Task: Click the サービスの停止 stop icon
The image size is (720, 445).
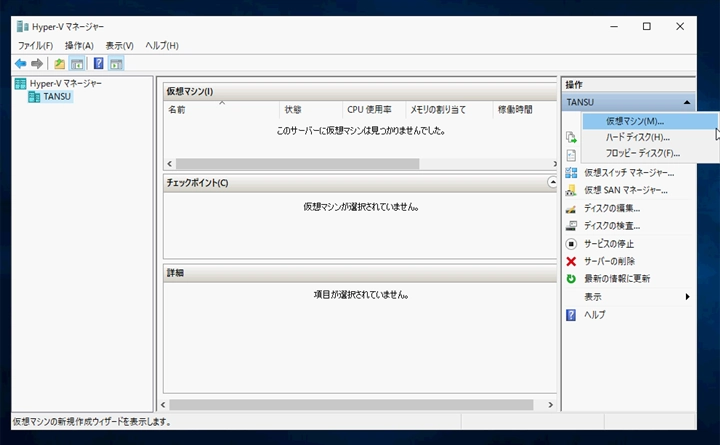Action: pos(571,243)
